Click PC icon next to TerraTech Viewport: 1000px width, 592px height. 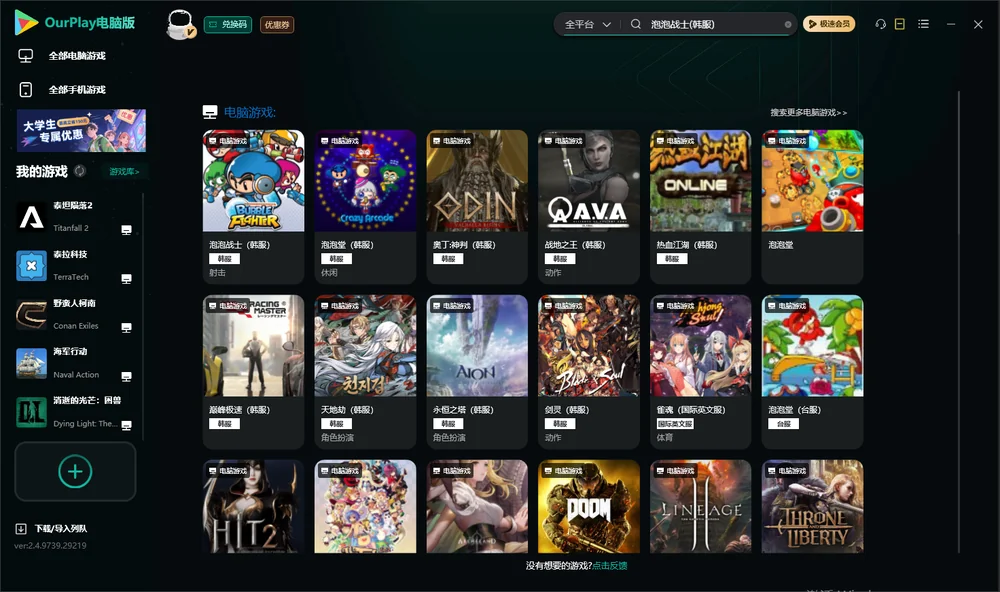(126, 279)
